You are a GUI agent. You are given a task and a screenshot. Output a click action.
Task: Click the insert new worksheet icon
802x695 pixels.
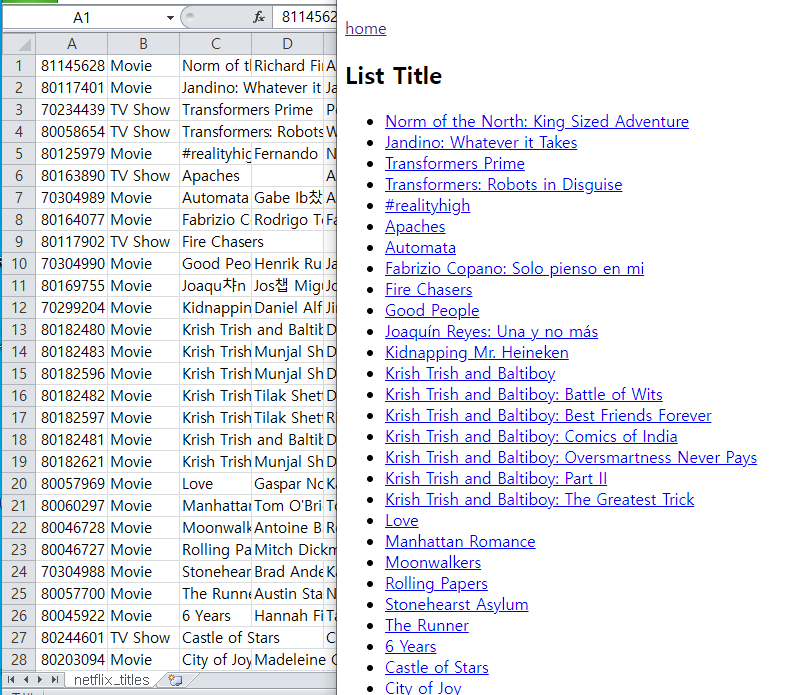pyautogui.click(x=175, y=680)
